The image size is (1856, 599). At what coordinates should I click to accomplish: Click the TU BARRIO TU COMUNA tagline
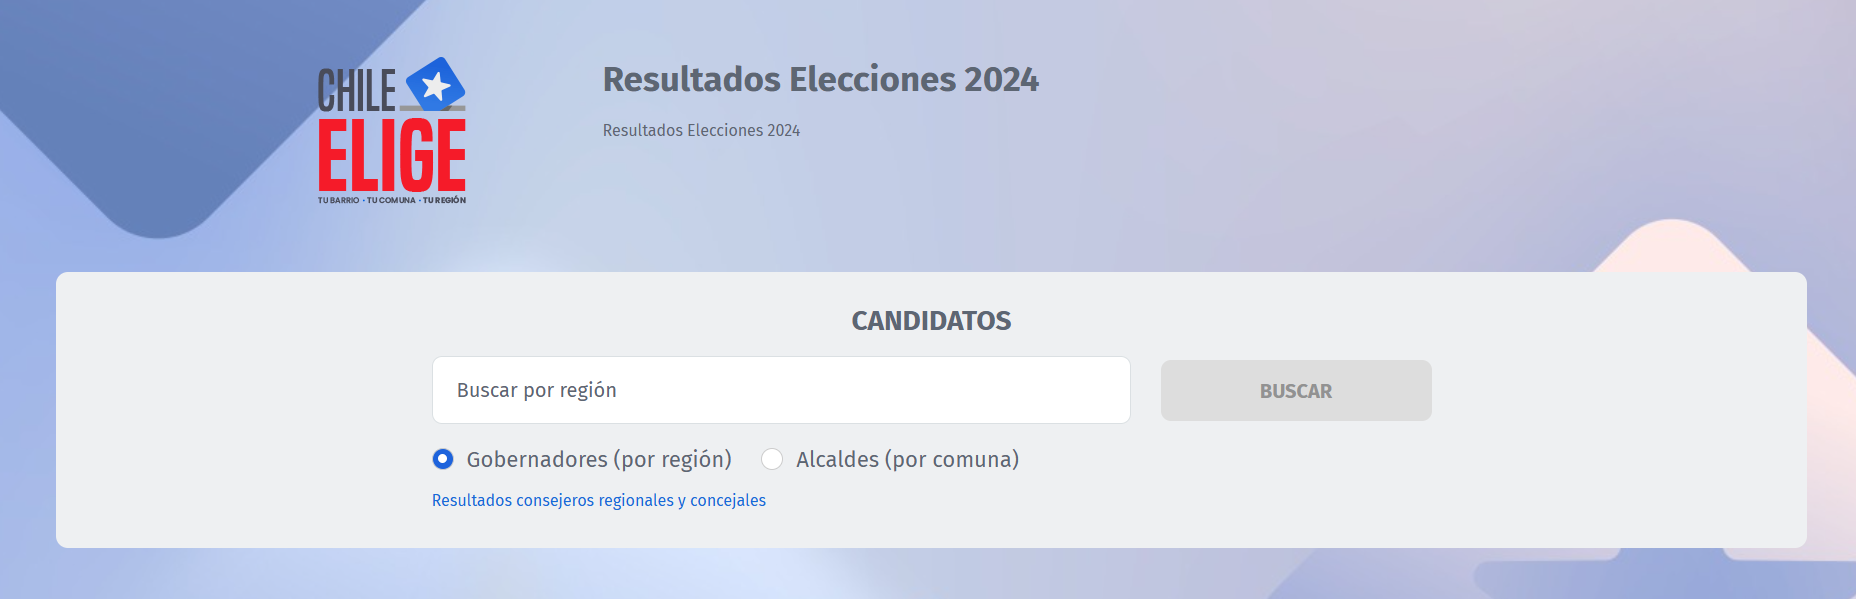pyautogui.click(x=392, y=200)
